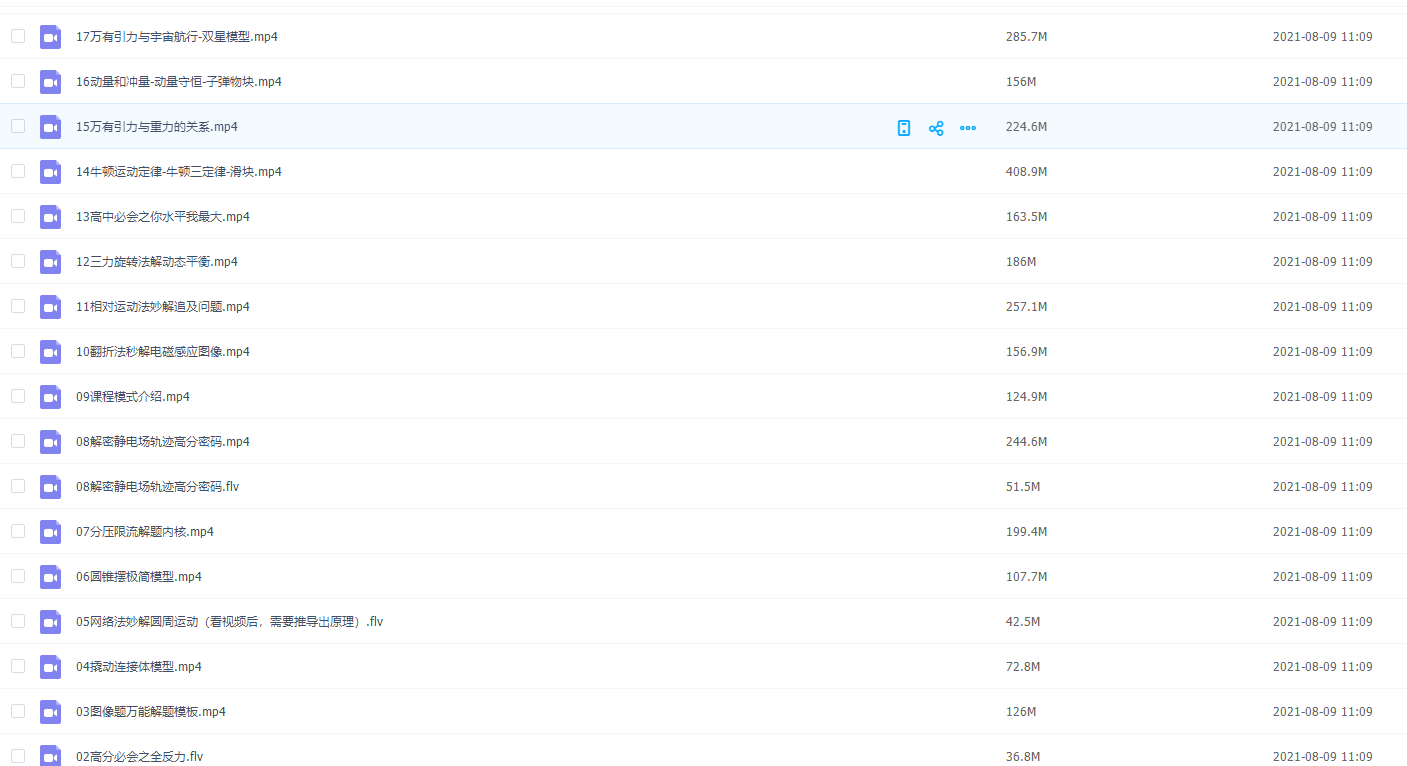Click the share icon on file 15 row
This screenshot has width=1407, height=766.
pos(936,128)
